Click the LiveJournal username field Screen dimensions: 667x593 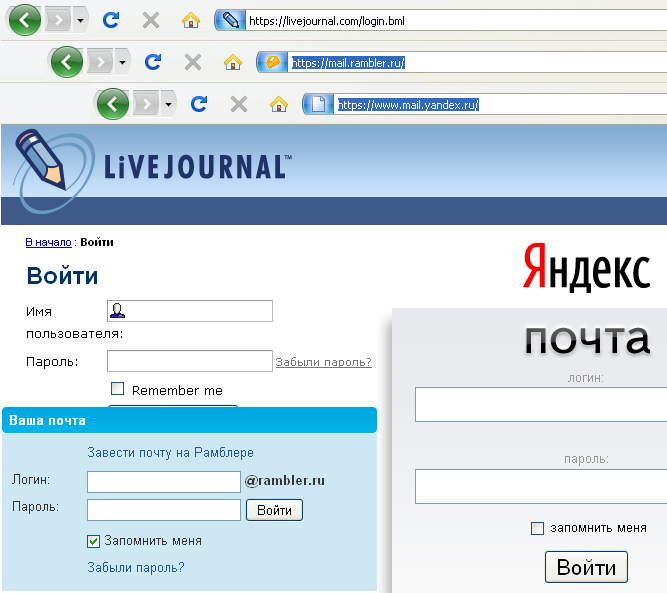(x=190, y=311)
